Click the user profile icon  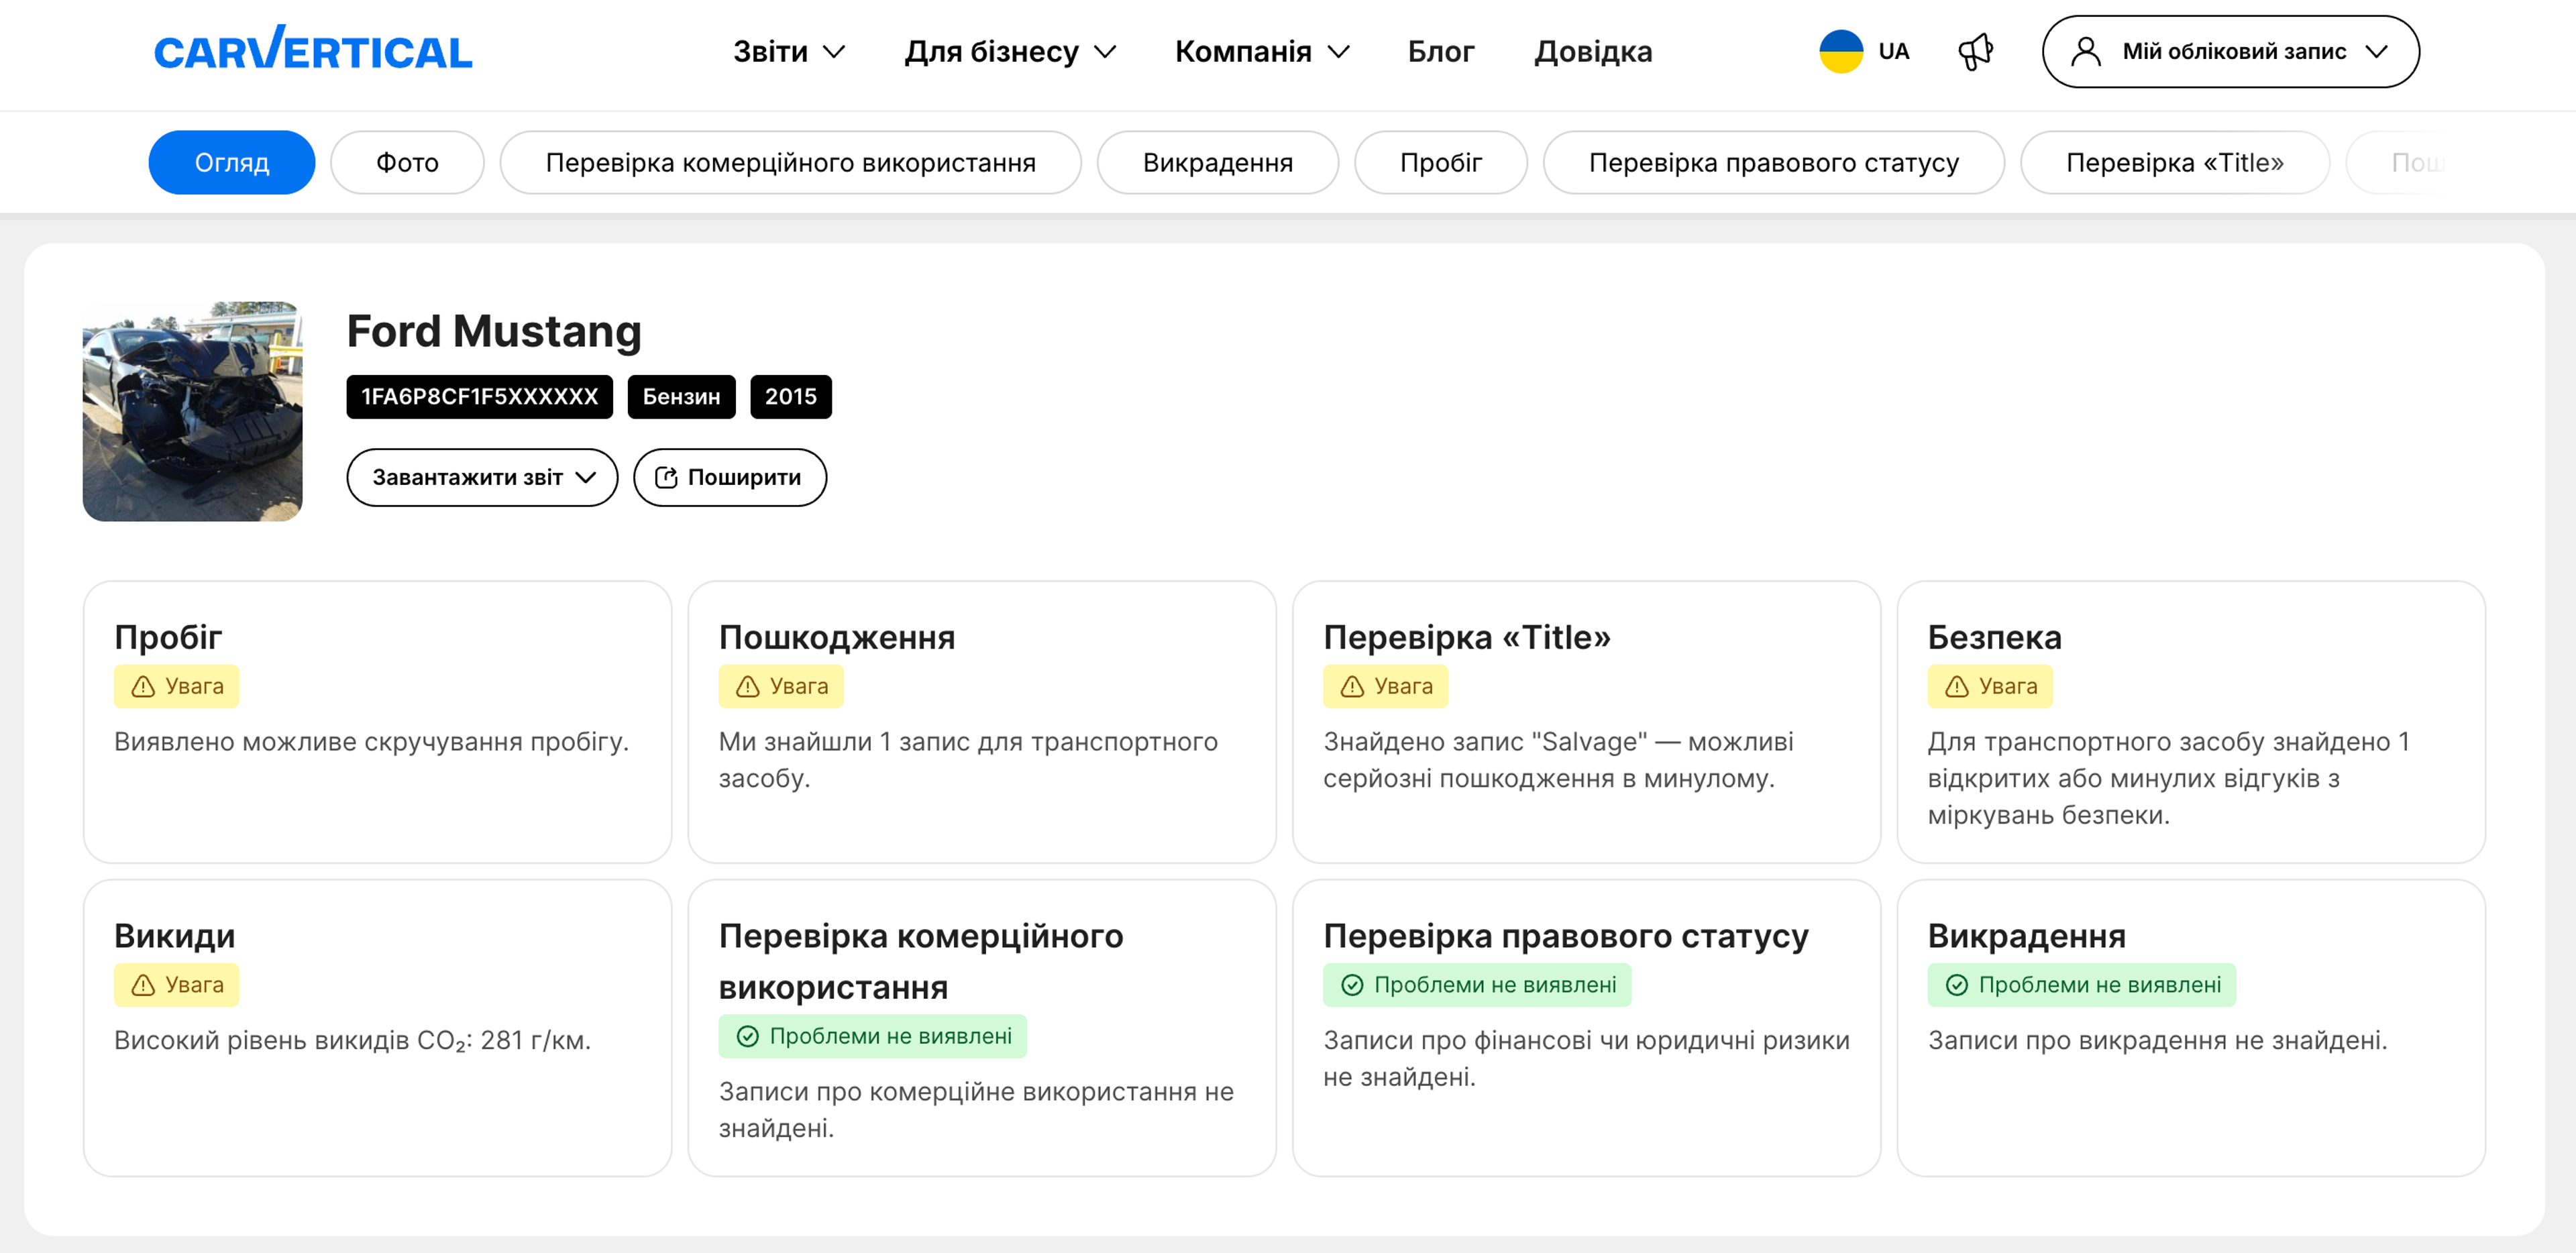2085,51
